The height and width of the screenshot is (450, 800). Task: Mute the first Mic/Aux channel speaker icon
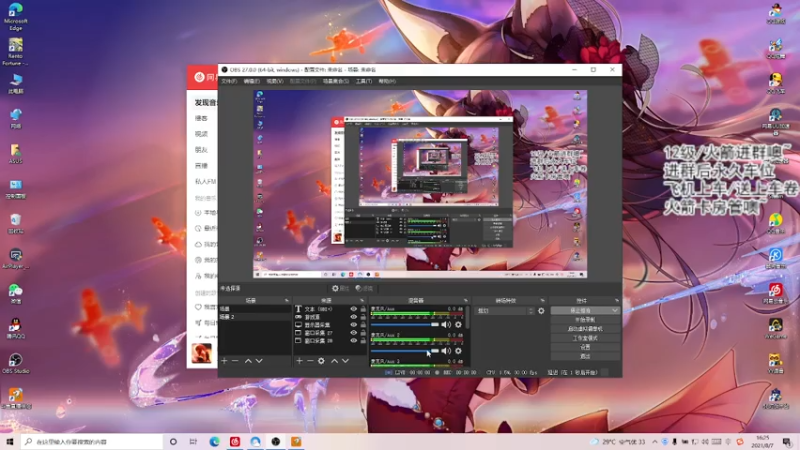click(446, 324)
